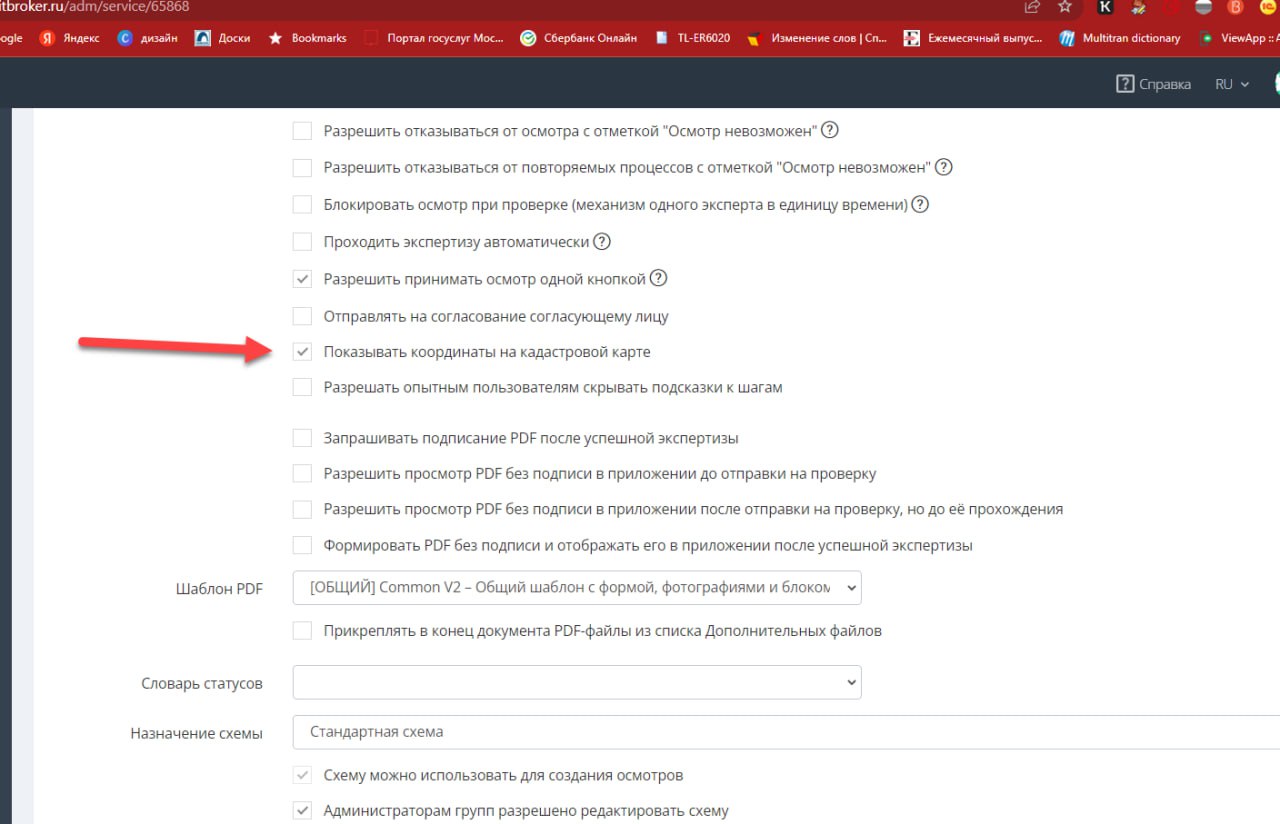The width and height of the screenshot is (1280, 824).
Task: Open the ViewApp bookmark
Action: pos(1239,38)
